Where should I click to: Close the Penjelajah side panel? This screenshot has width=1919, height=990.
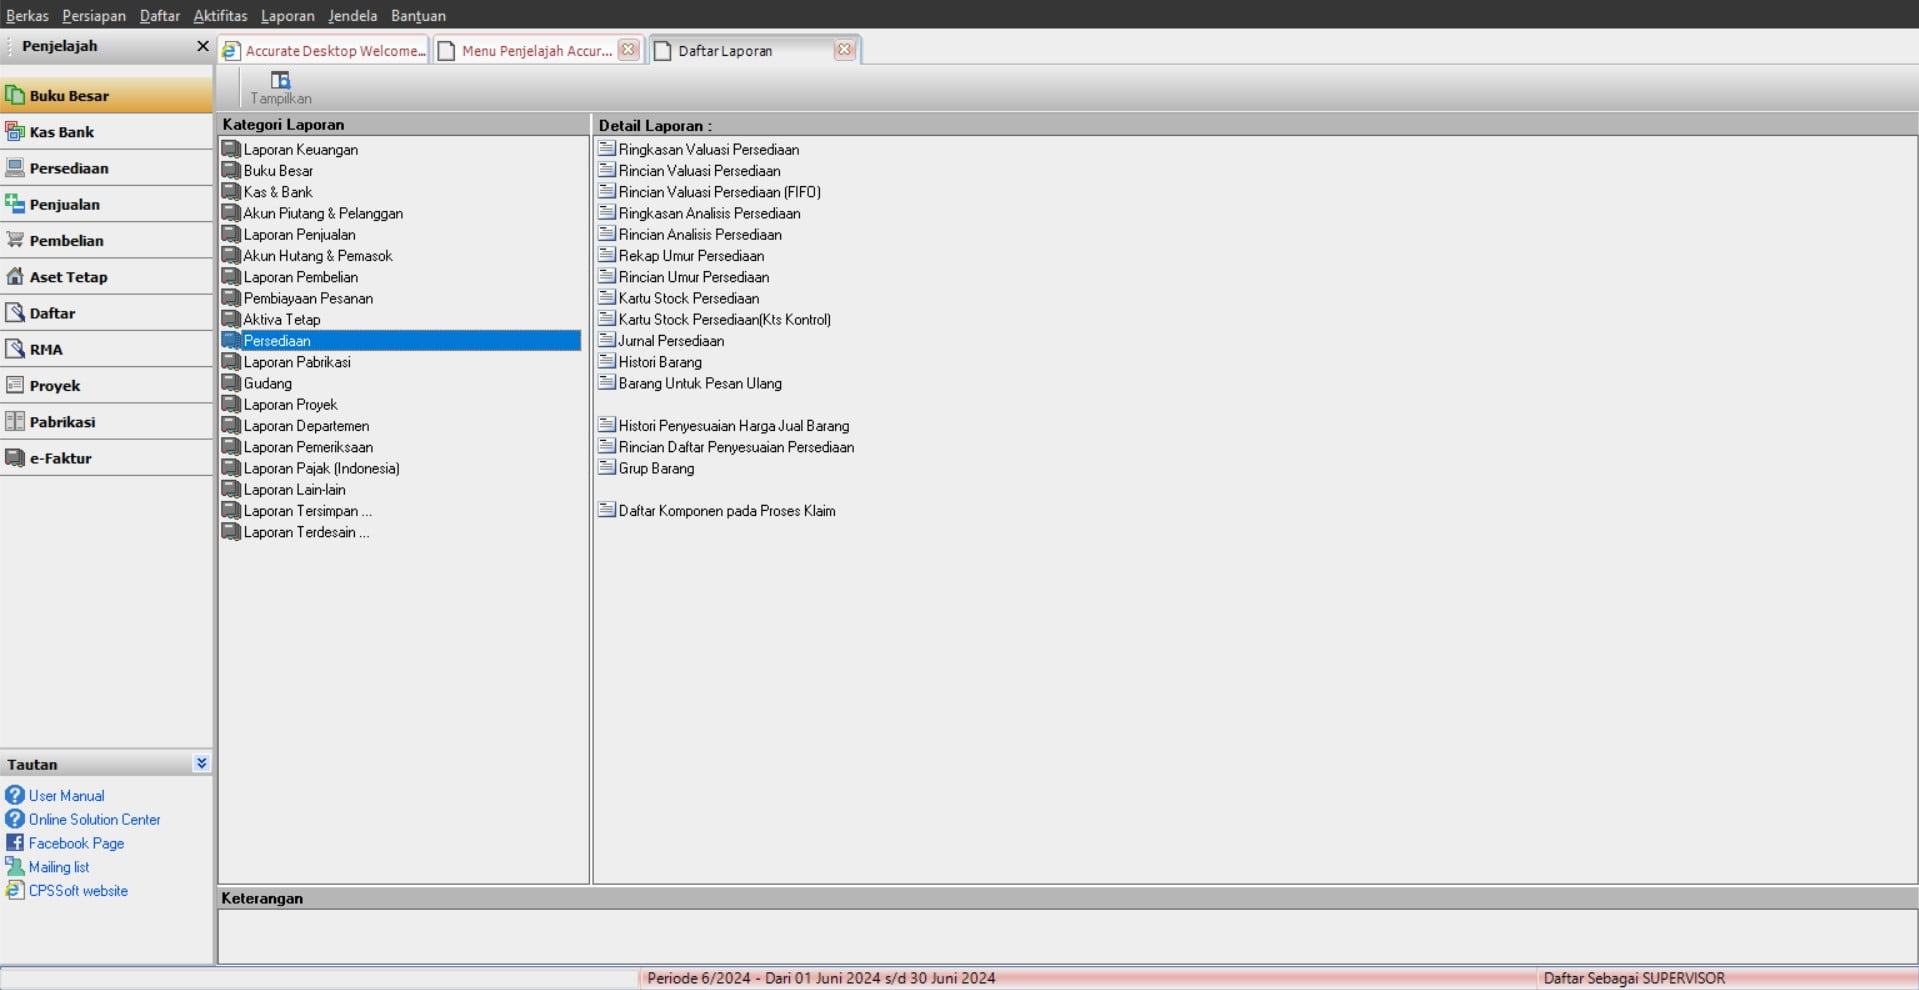point(202,46)
